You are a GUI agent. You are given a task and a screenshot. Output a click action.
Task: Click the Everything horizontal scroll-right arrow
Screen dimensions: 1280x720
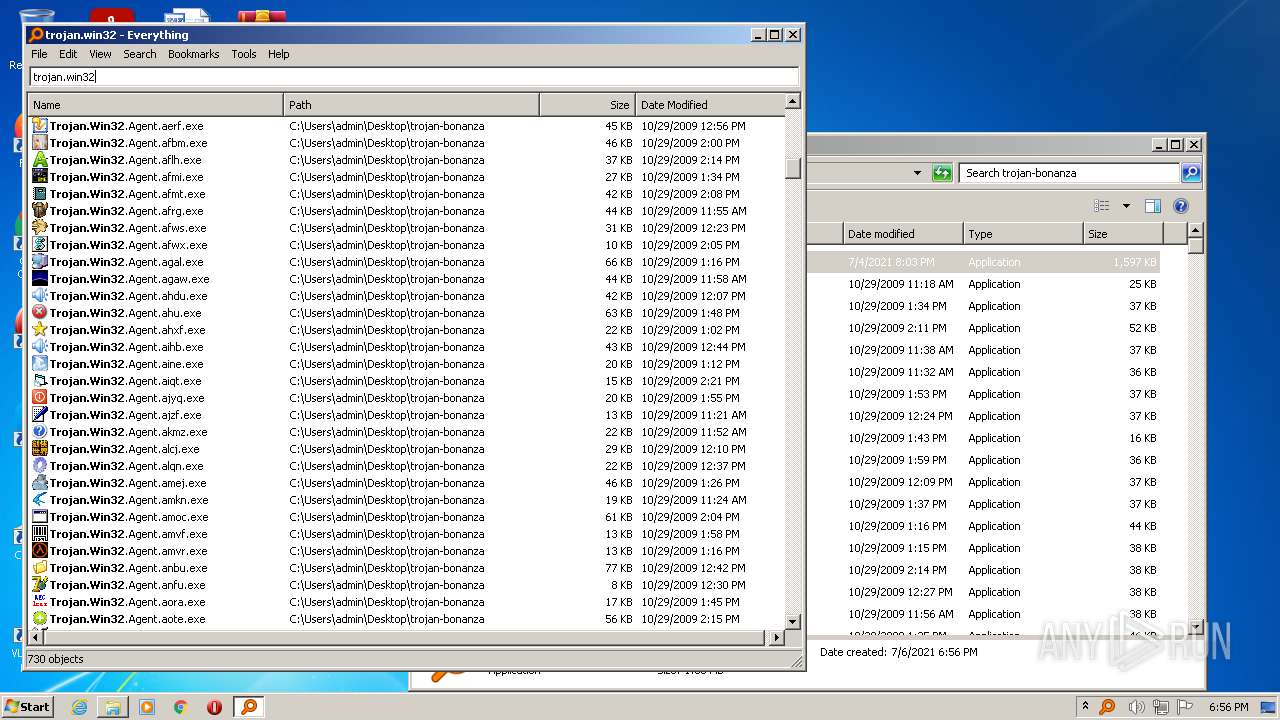click(777, 637)
